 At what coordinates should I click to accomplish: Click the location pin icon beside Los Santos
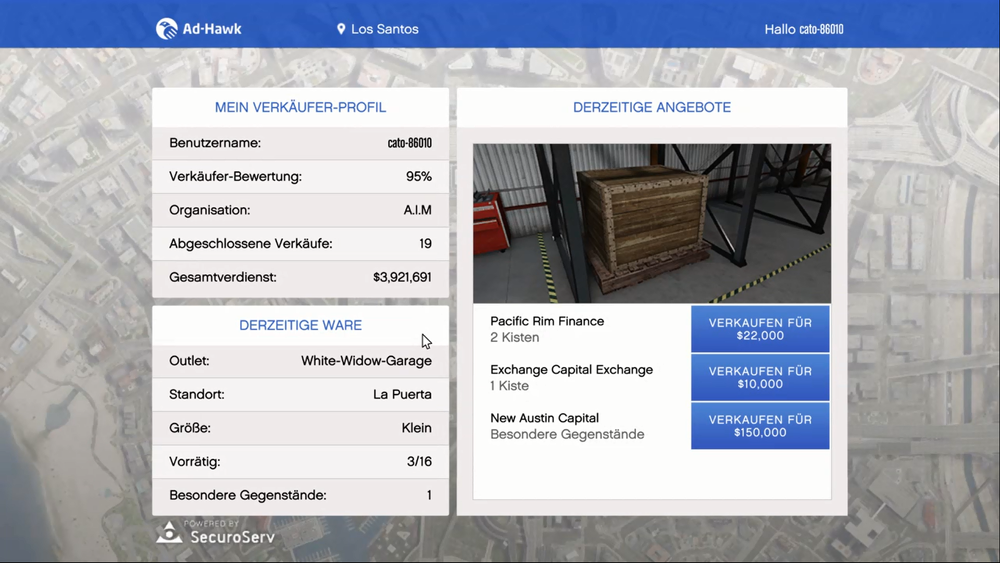click(341, 29)
